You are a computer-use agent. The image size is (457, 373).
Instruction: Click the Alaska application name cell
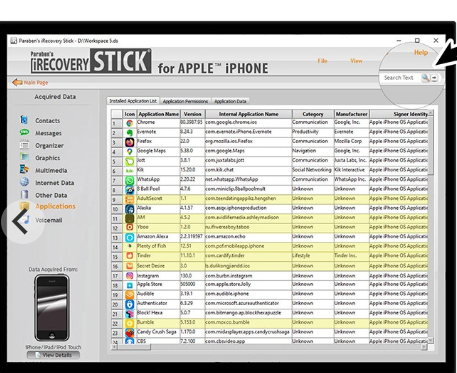[x=158, y=208]
